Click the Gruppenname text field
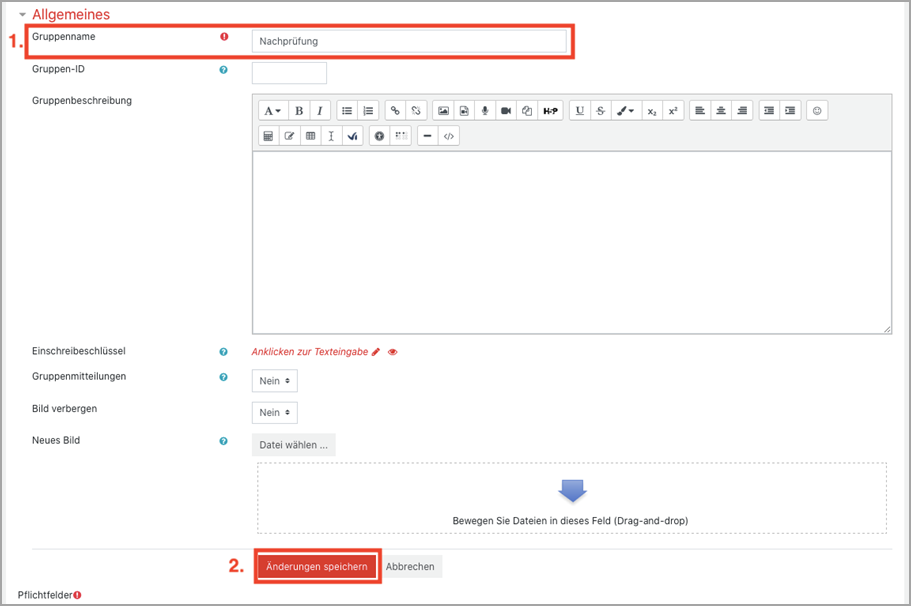Viewport: 911px width, 606px height. point(409,41)
